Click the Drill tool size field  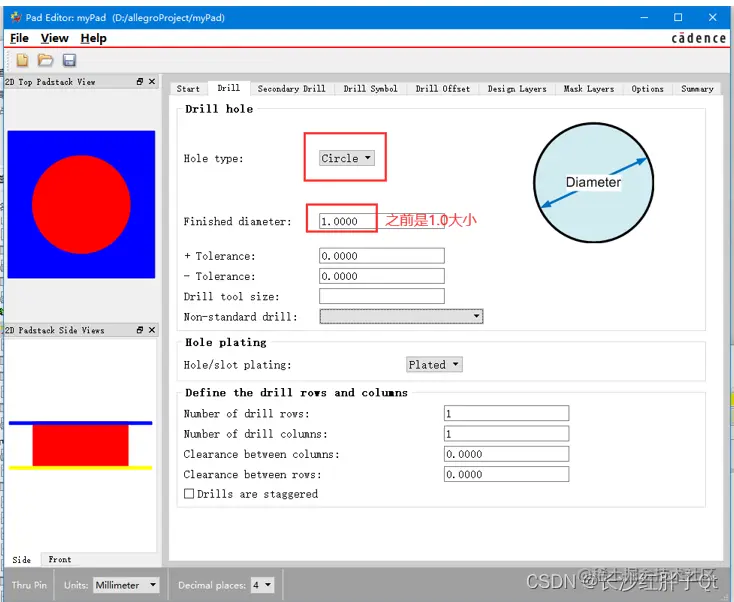[382, 296]
